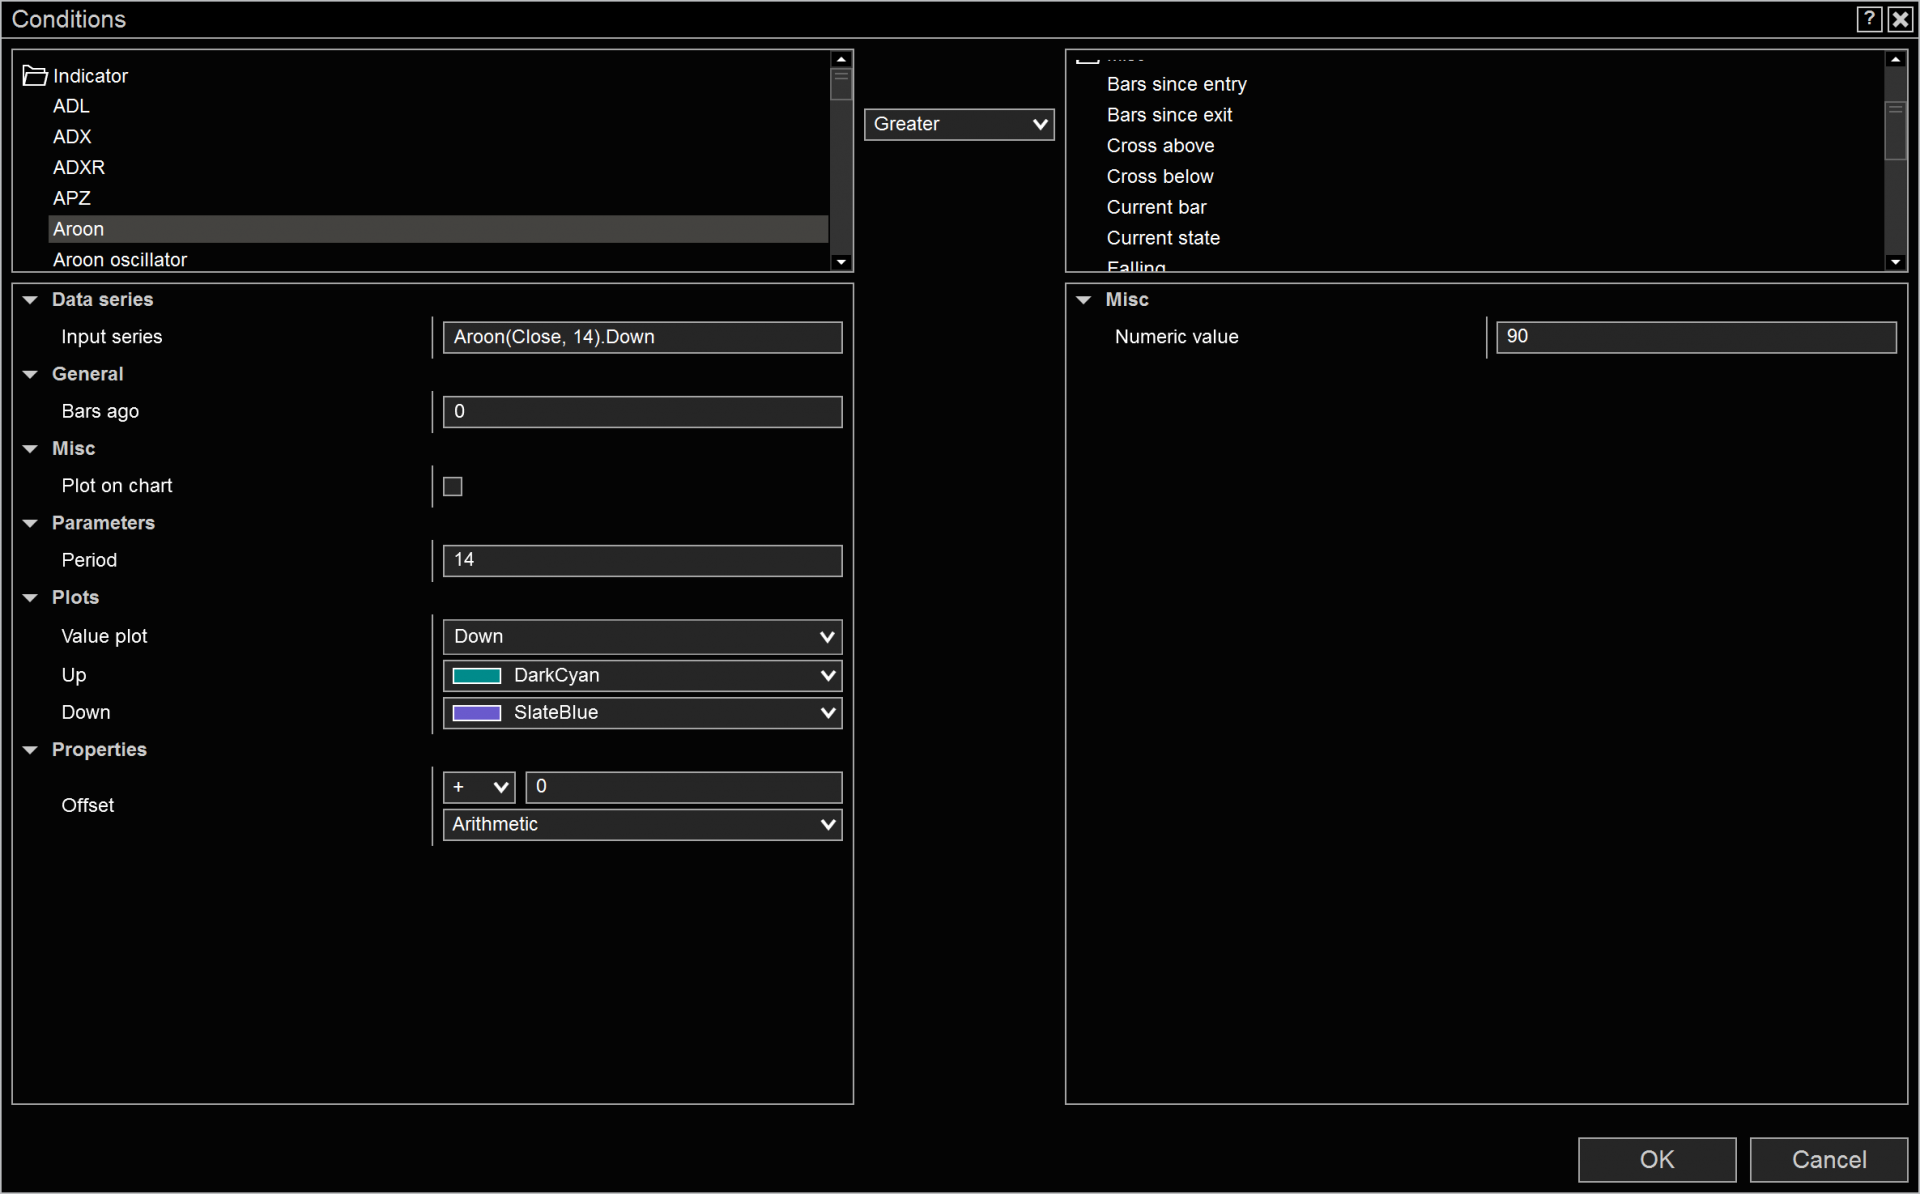This screenshot has width=1920, height=1194.
Task: Click indicator list scroll down arrow
Action: point(841,262)
